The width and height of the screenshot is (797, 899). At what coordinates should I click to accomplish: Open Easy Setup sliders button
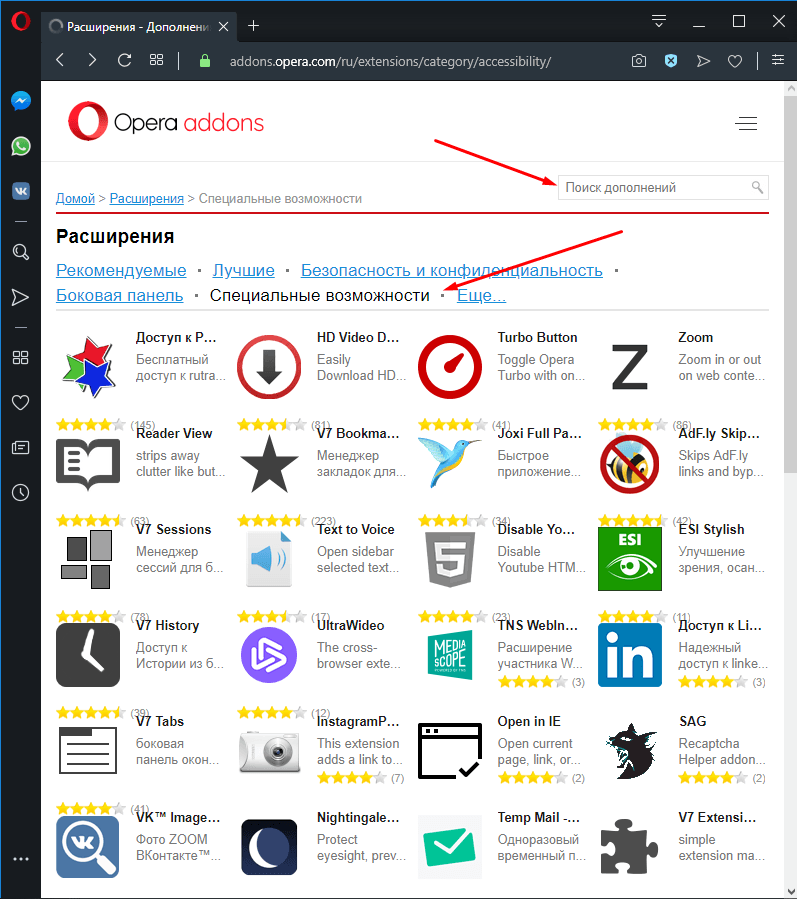(778, 60)
